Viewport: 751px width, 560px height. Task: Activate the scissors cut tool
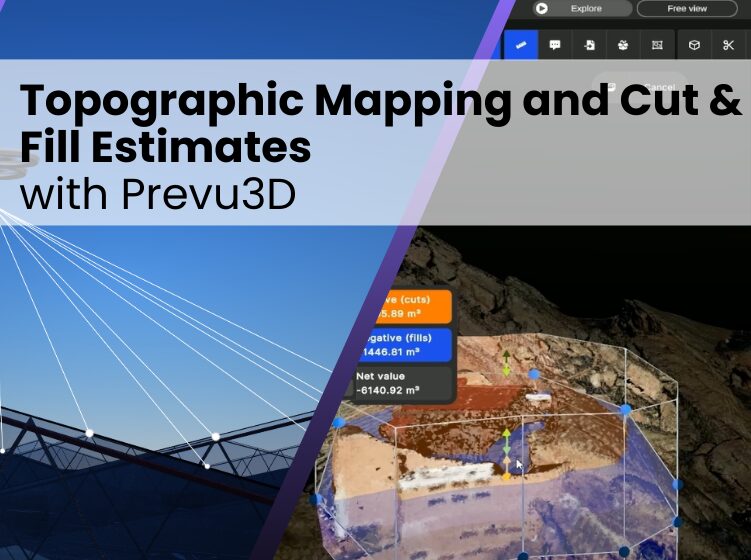pos(728,45)
